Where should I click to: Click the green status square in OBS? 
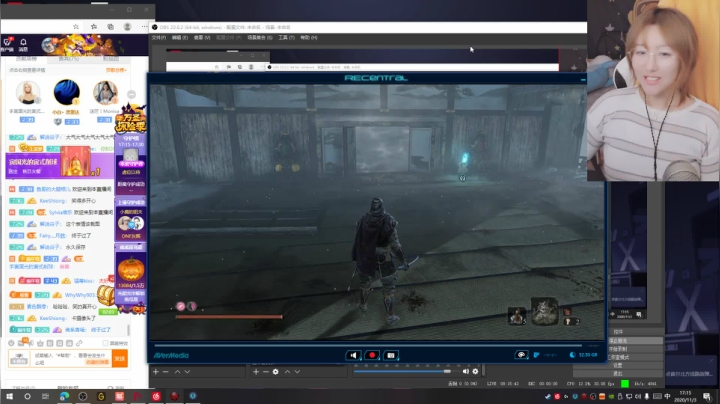[x=624, y=383]
